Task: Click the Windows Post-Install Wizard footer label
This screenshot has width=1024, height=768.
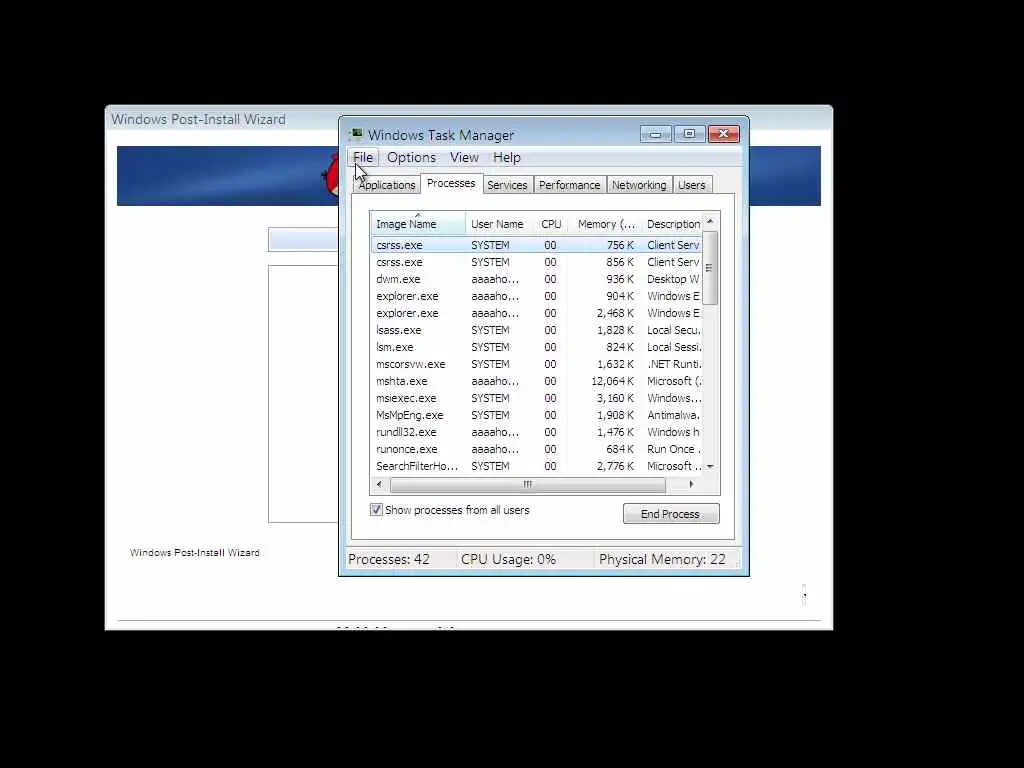Action: pos(195,552)
